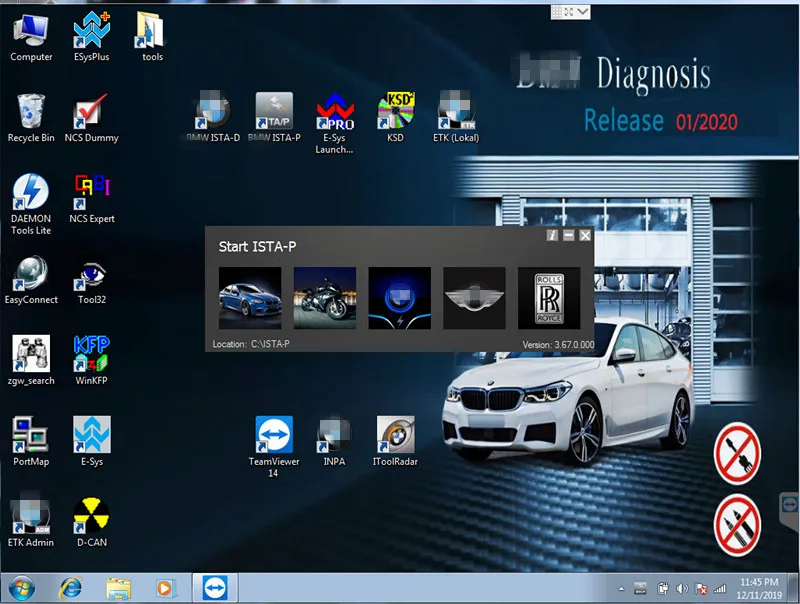Open the Recycle Bin

pos(31,118)
